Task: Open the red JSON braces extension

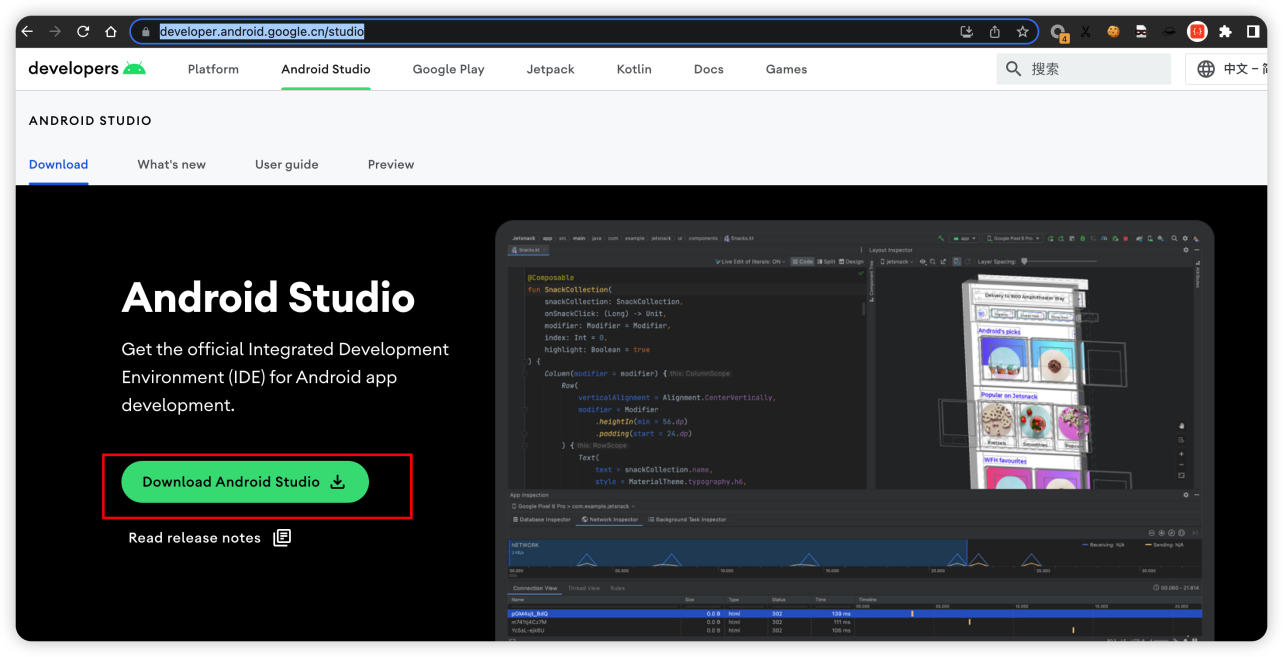Action: tap(1197, 32)
